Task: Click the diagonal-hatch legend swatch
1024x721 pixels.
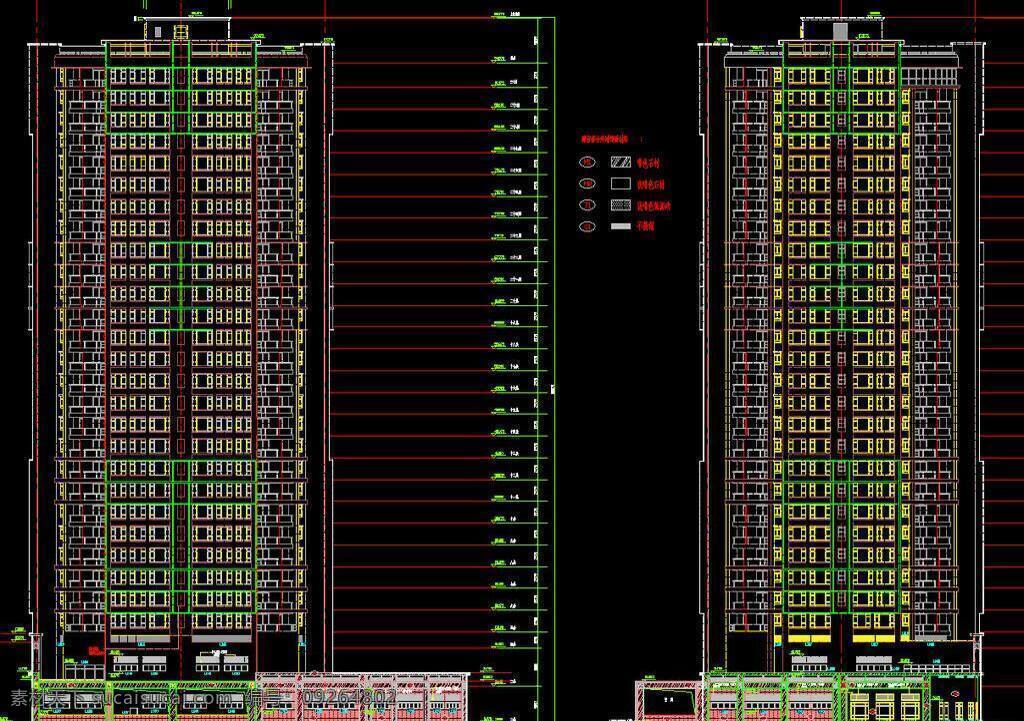Action: 620,162
